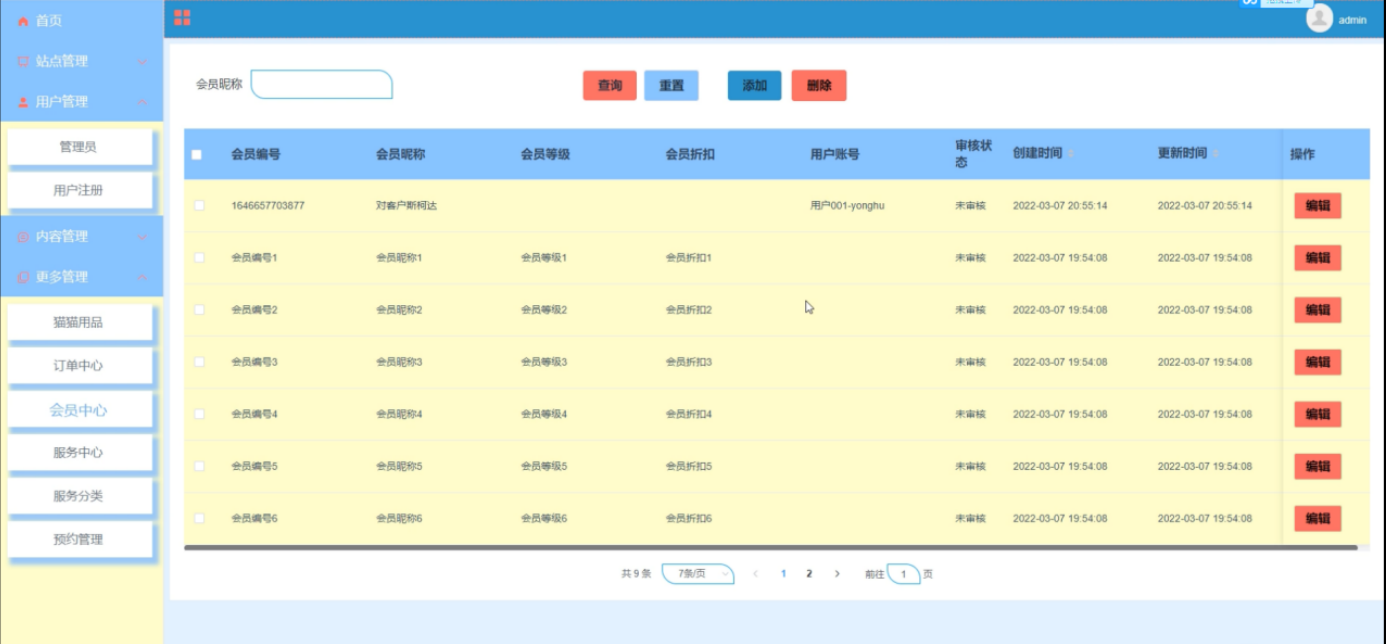Click 编辑 for the 会员编号5 row

(x=1318, y=466)
